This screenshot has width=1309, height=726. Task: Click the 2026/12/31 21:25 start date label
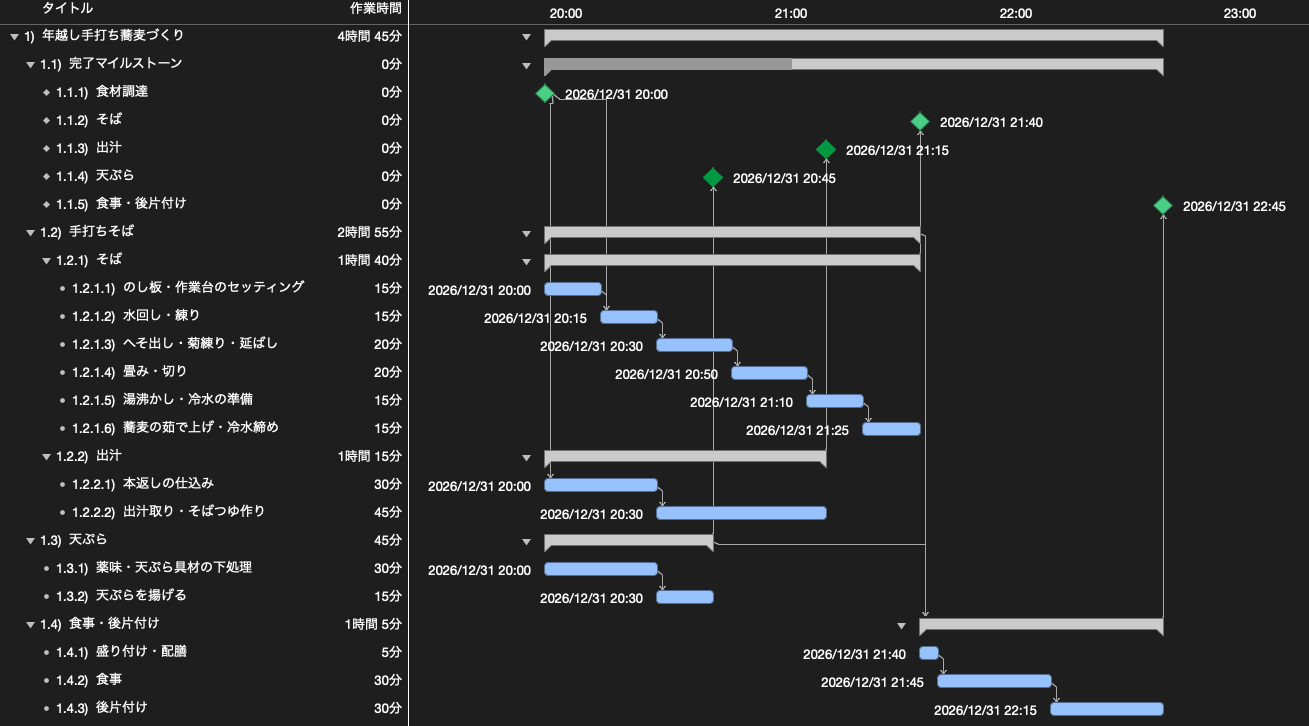coord(797,431)
